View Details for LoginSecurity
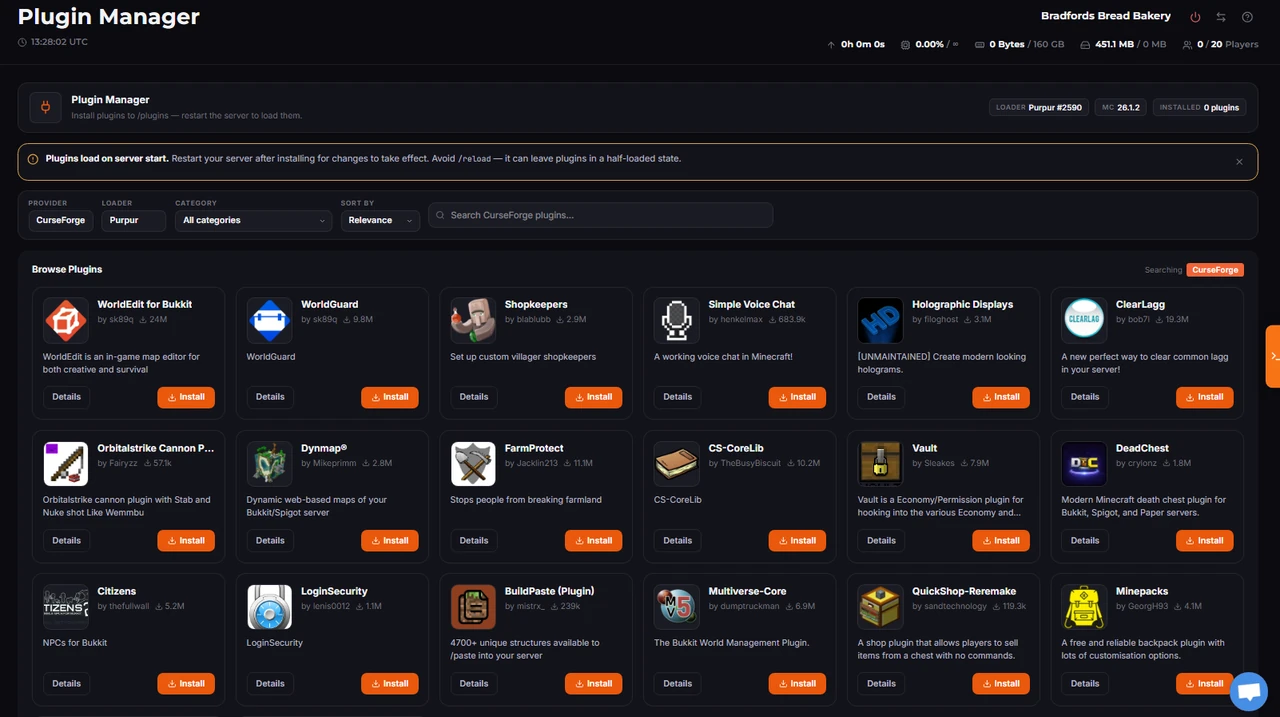This screenshot has width=1280, height=717. (270, 684)
